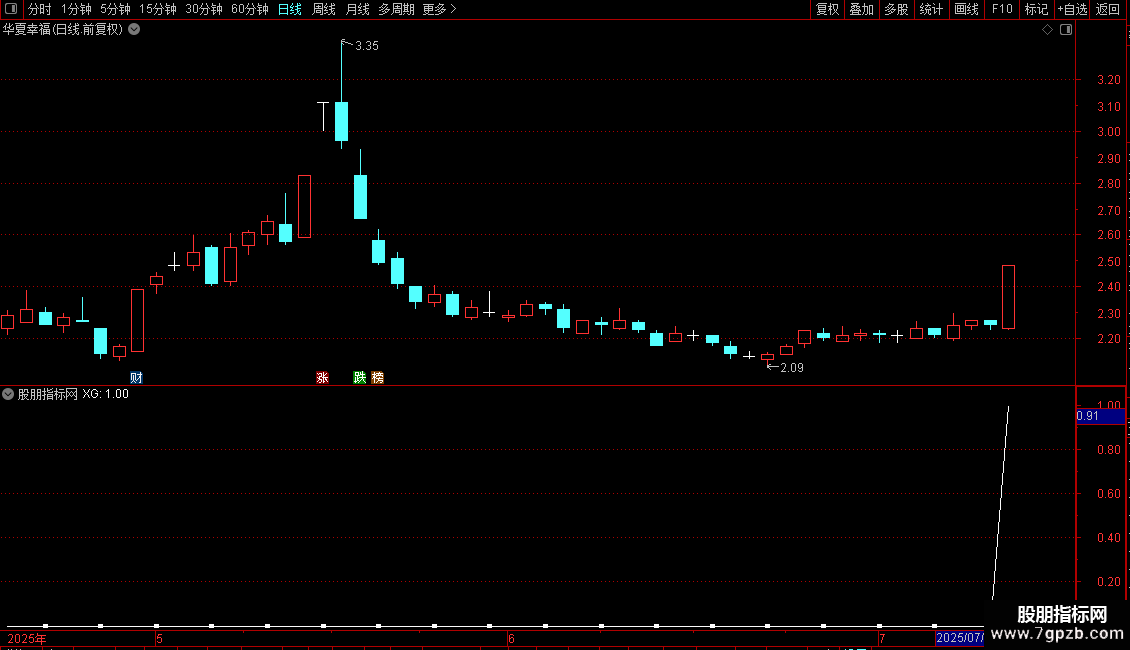Toggle the panel icon left of 分时
The height and width of the screenshot is (650, 1130).
tap(11, 9)
